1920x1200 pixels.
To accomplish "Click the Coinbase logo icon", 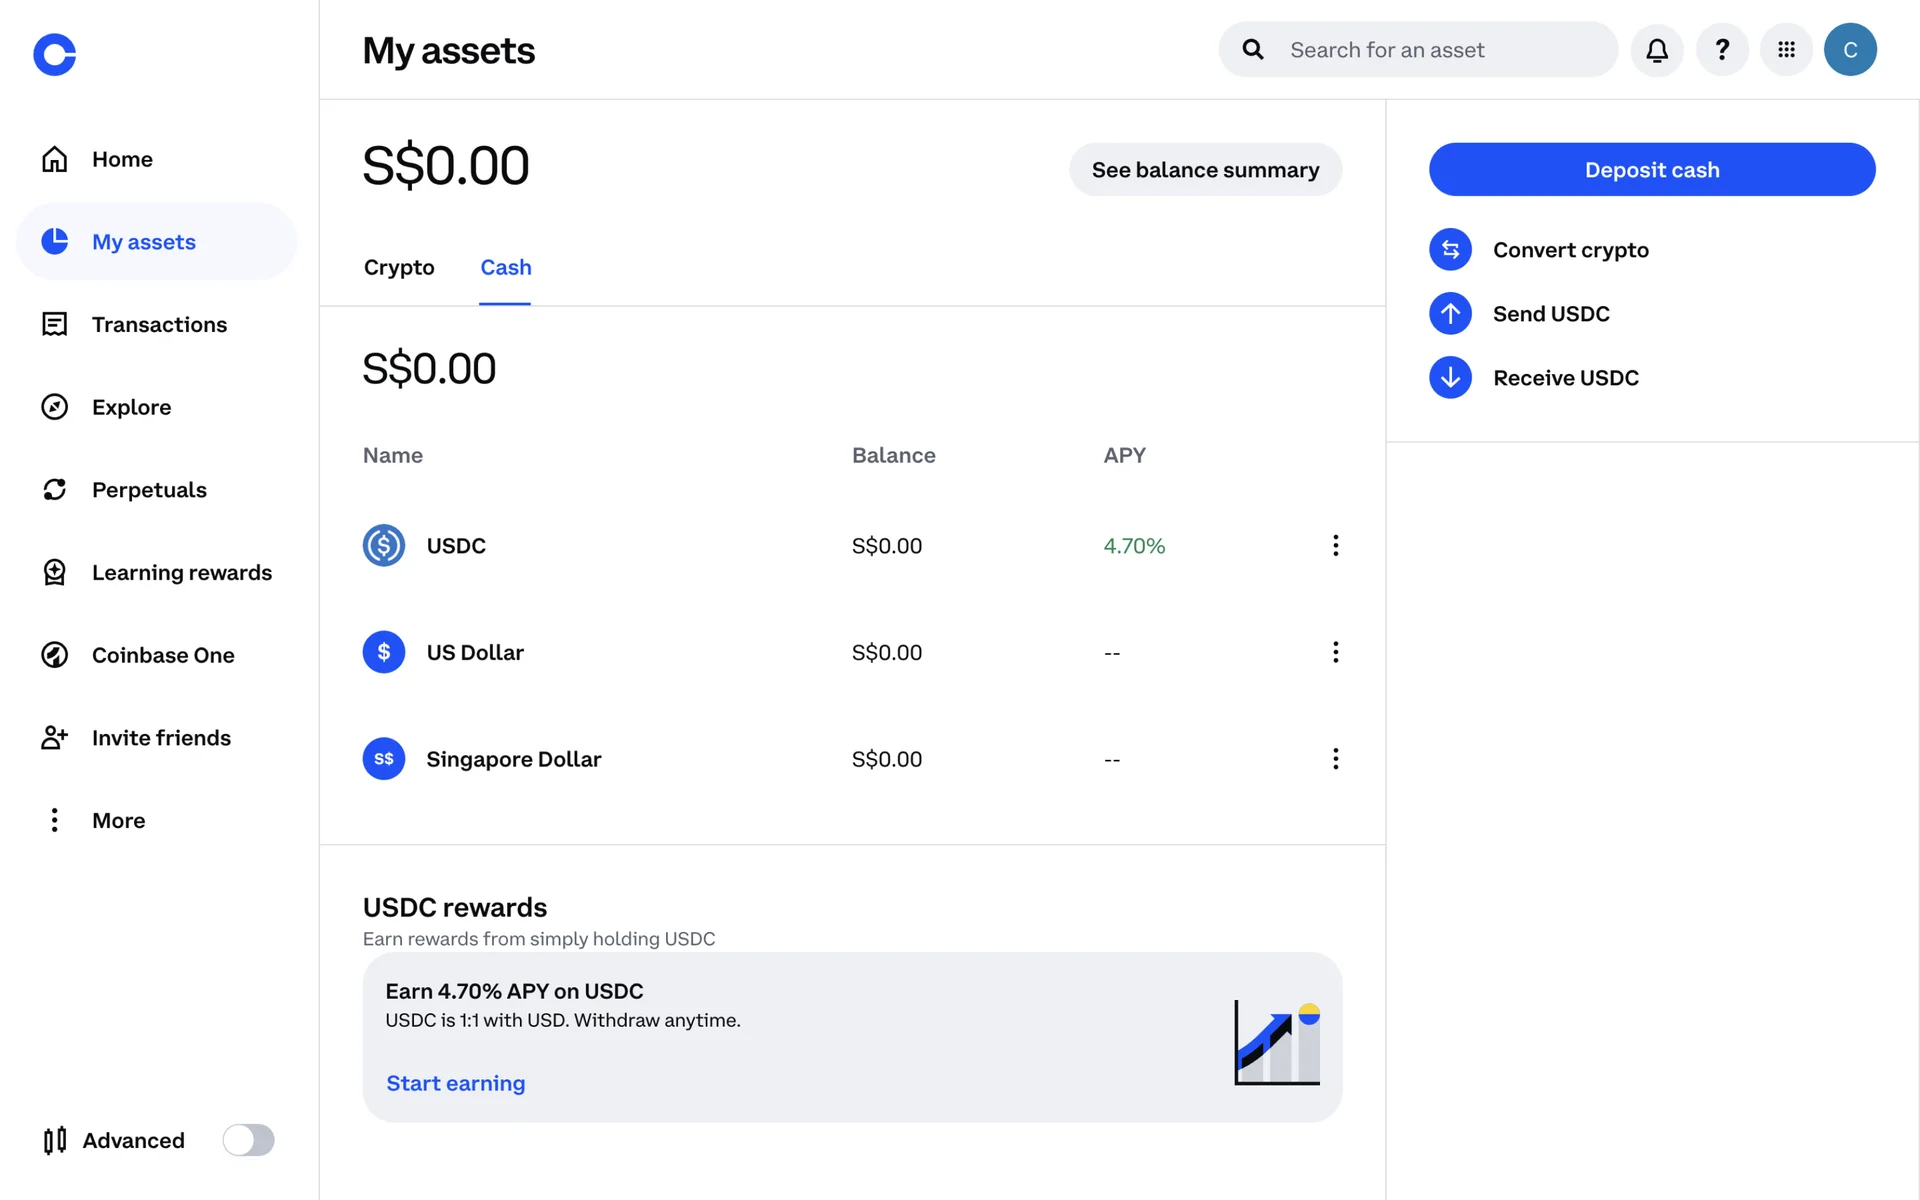I will point(54,54).
